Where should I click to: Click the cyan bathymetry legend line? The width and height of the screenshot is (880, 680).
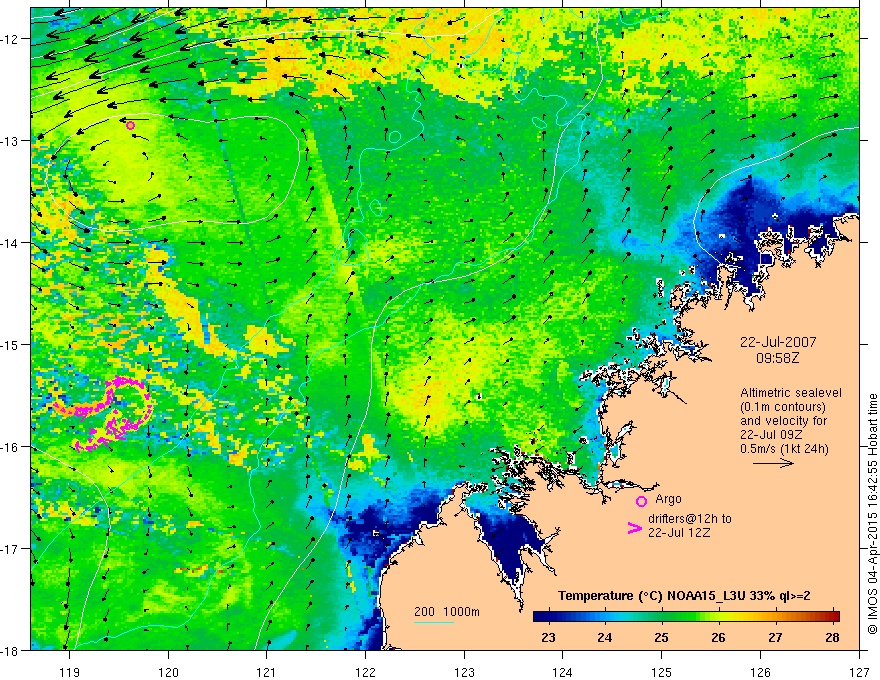pyautogui.click(x=434, y=622)
